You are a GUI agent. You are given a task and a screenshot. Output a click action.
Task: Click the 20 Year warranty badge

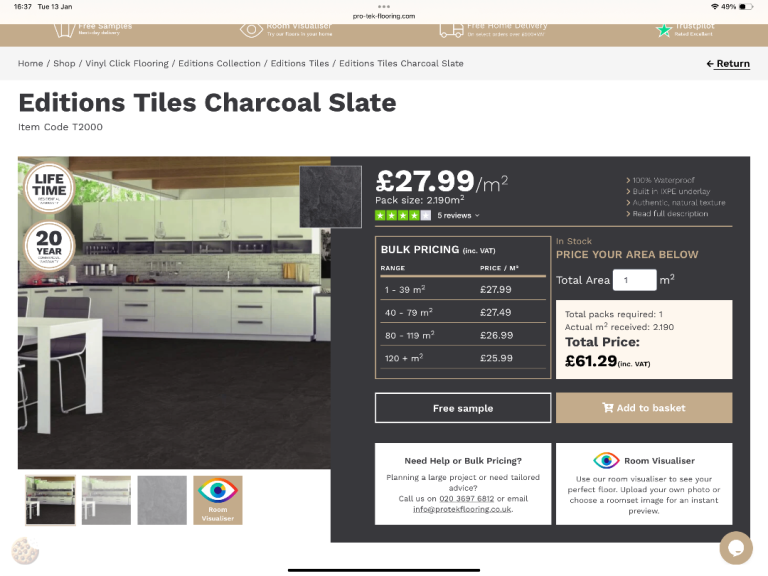(x=49, y=246)
